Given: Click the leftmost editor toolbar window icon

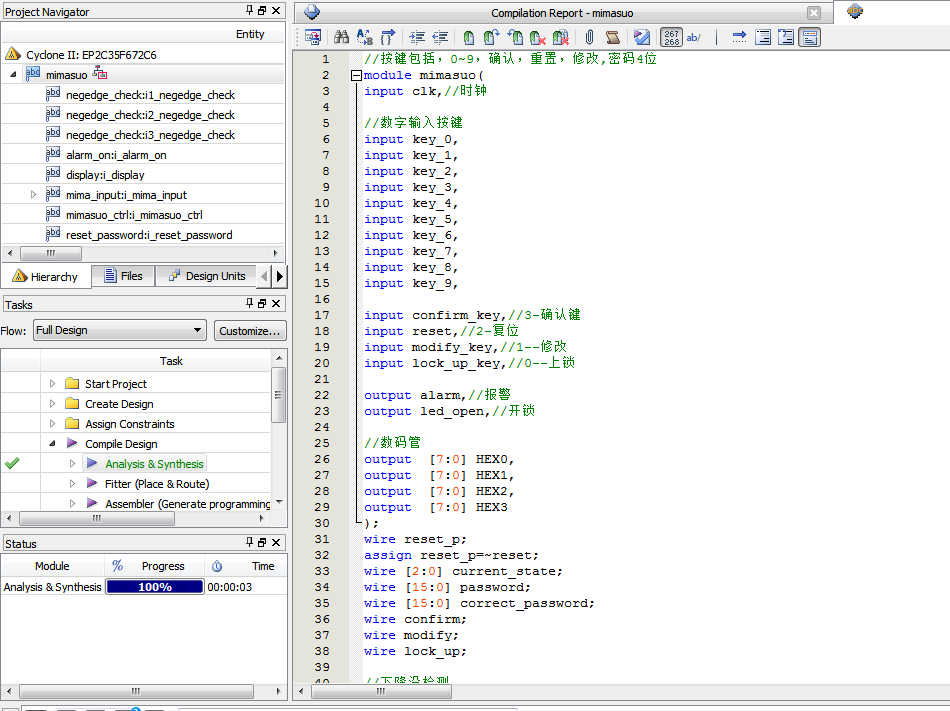Looking at the screenshot, I should pyautogui.click(x=313, y=38).
